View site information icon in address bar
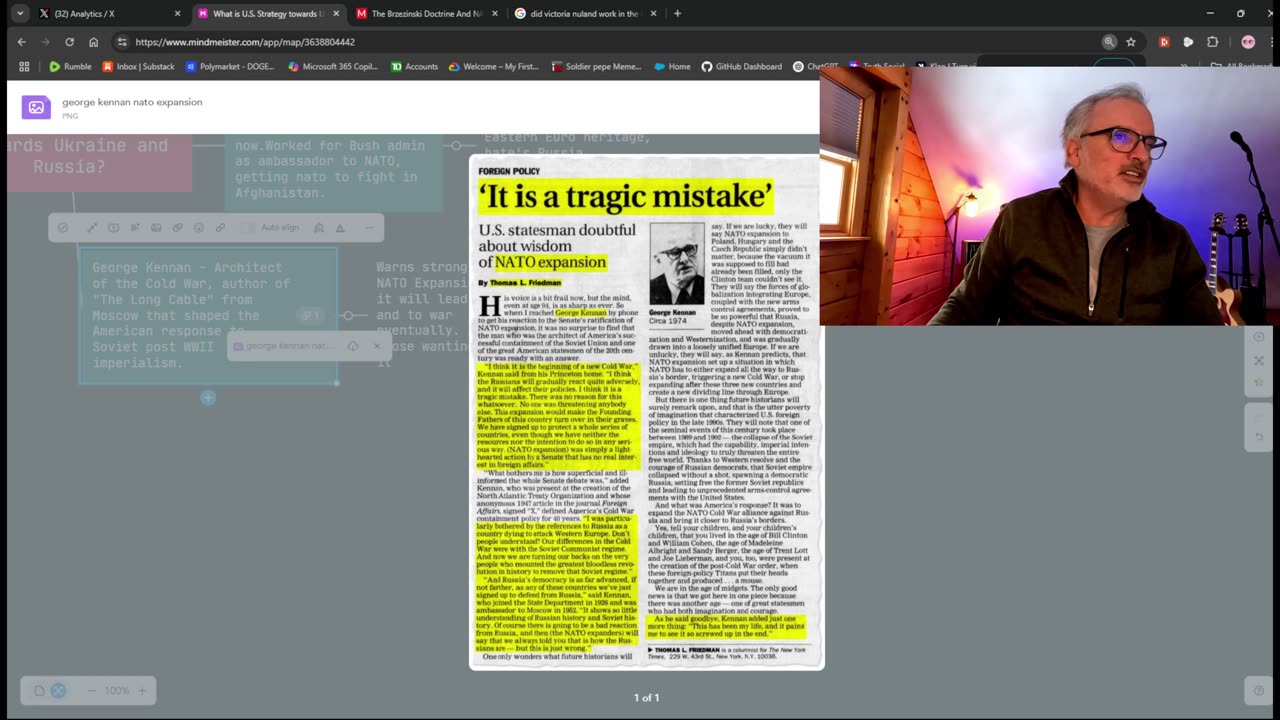 [x=122, y=42]
